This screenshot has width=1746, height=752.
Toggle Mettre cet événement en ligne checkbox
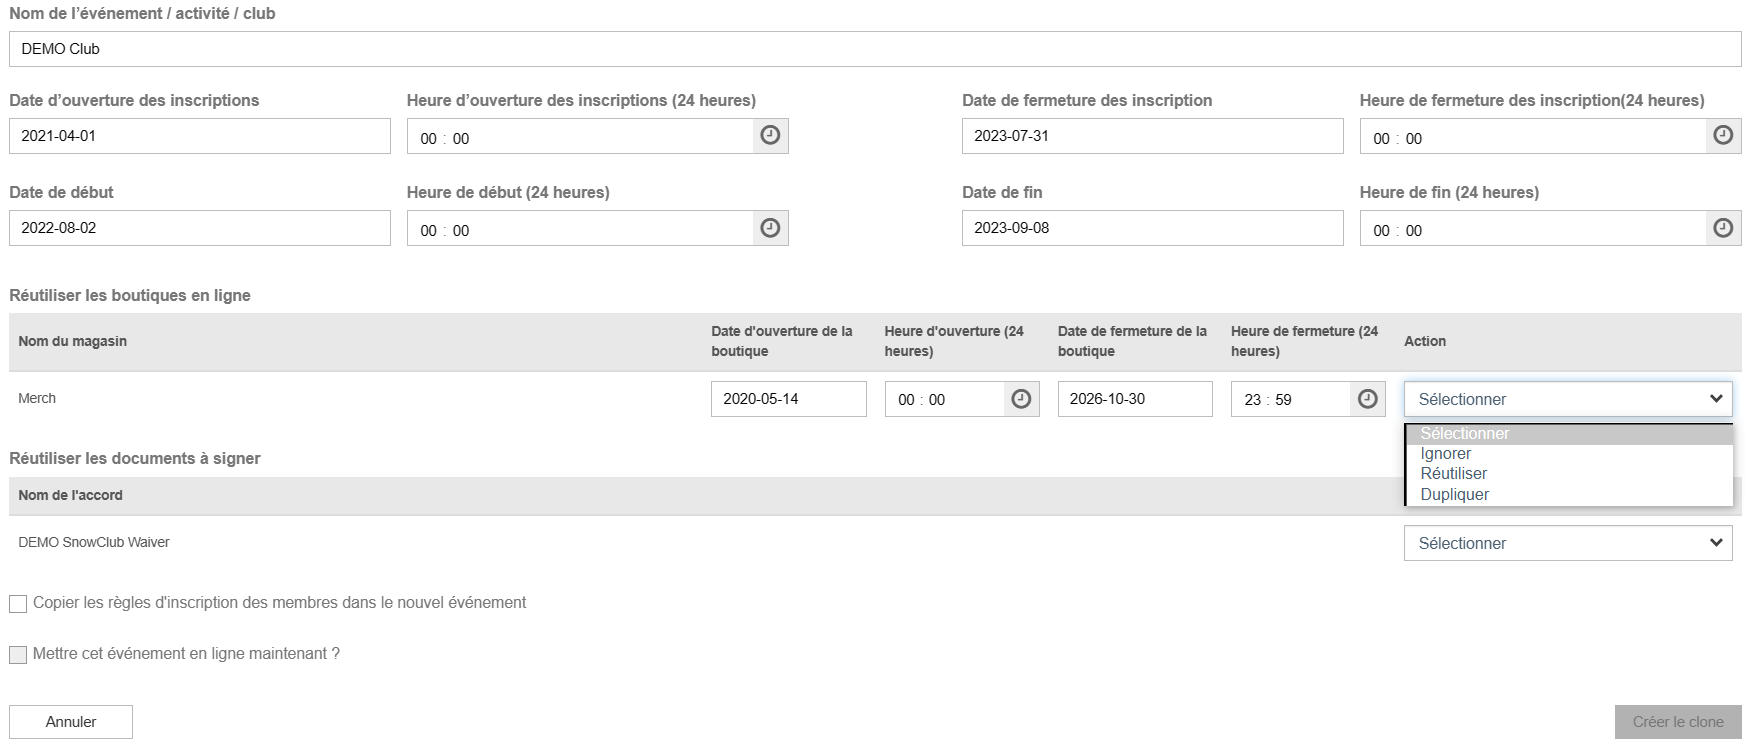[18, 655]
